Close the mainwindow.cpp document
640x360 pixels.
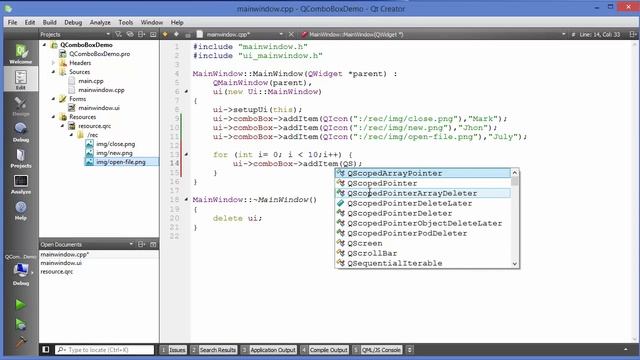point(291,34)
